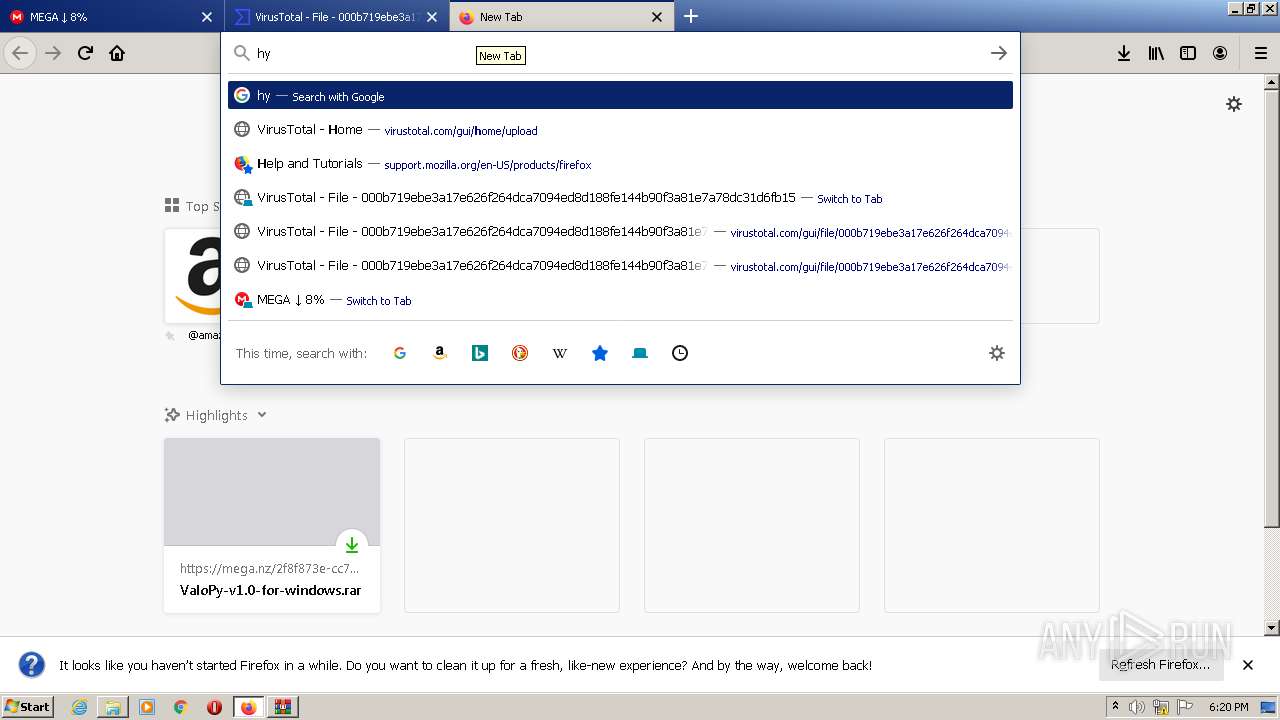1280x720 pixels.
Task: Select 'hy — Search with Google' suggestion
Action: point(620,96)
